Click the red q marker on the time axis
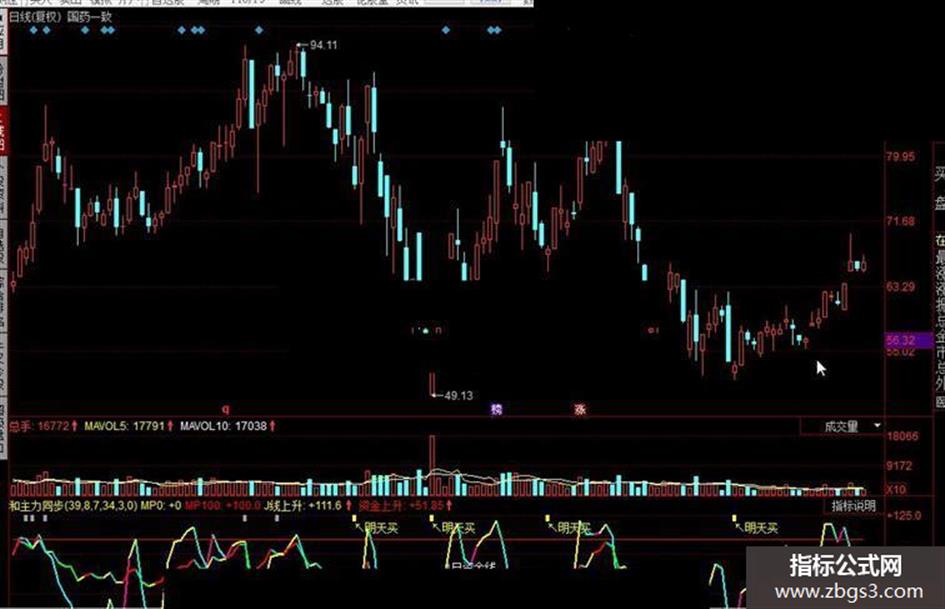This screenshot has width=945, height=609. coord(226,409)
